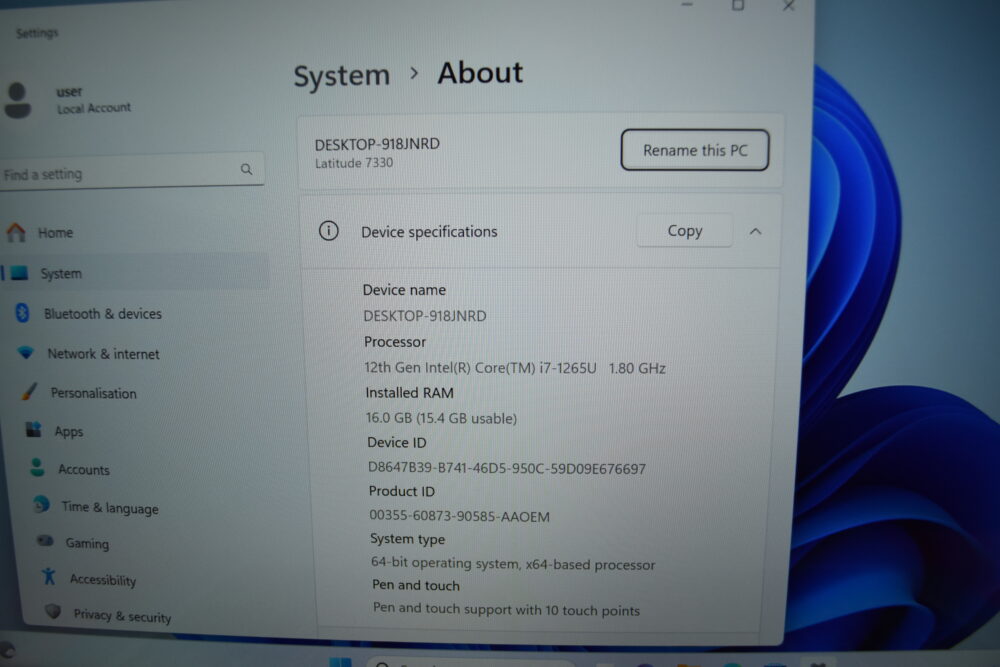Collapse the Device specifications section chevron
This screenshot has width=1000, height=667.
[x=756, y=231]
